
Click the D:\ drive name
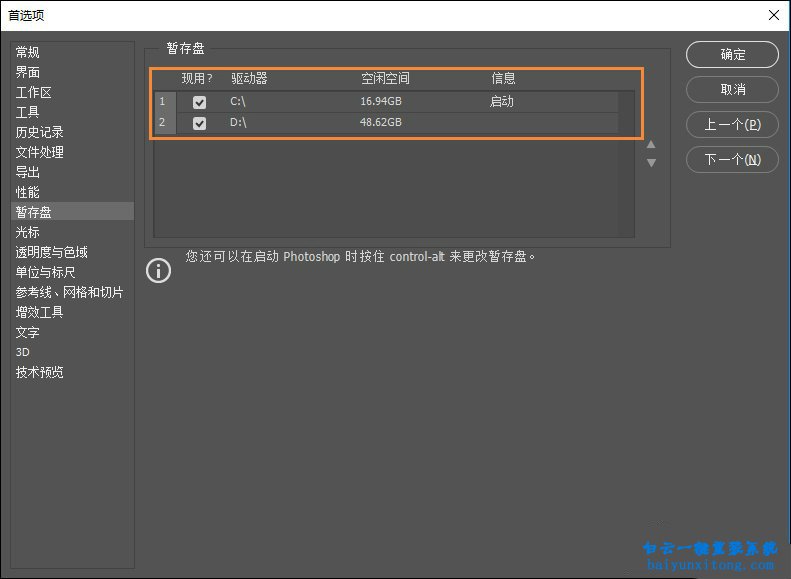point(238,122)
